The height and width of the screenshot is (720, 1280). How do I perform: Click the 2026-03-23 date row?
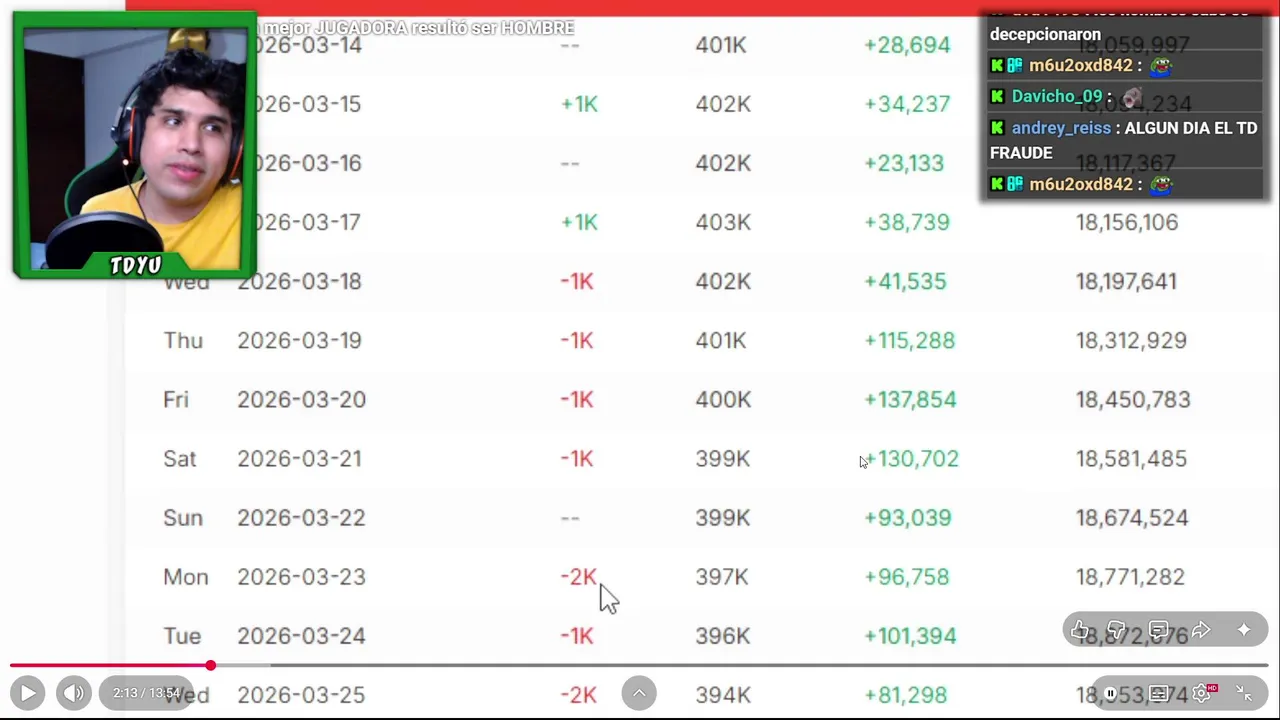pos(301,577)
